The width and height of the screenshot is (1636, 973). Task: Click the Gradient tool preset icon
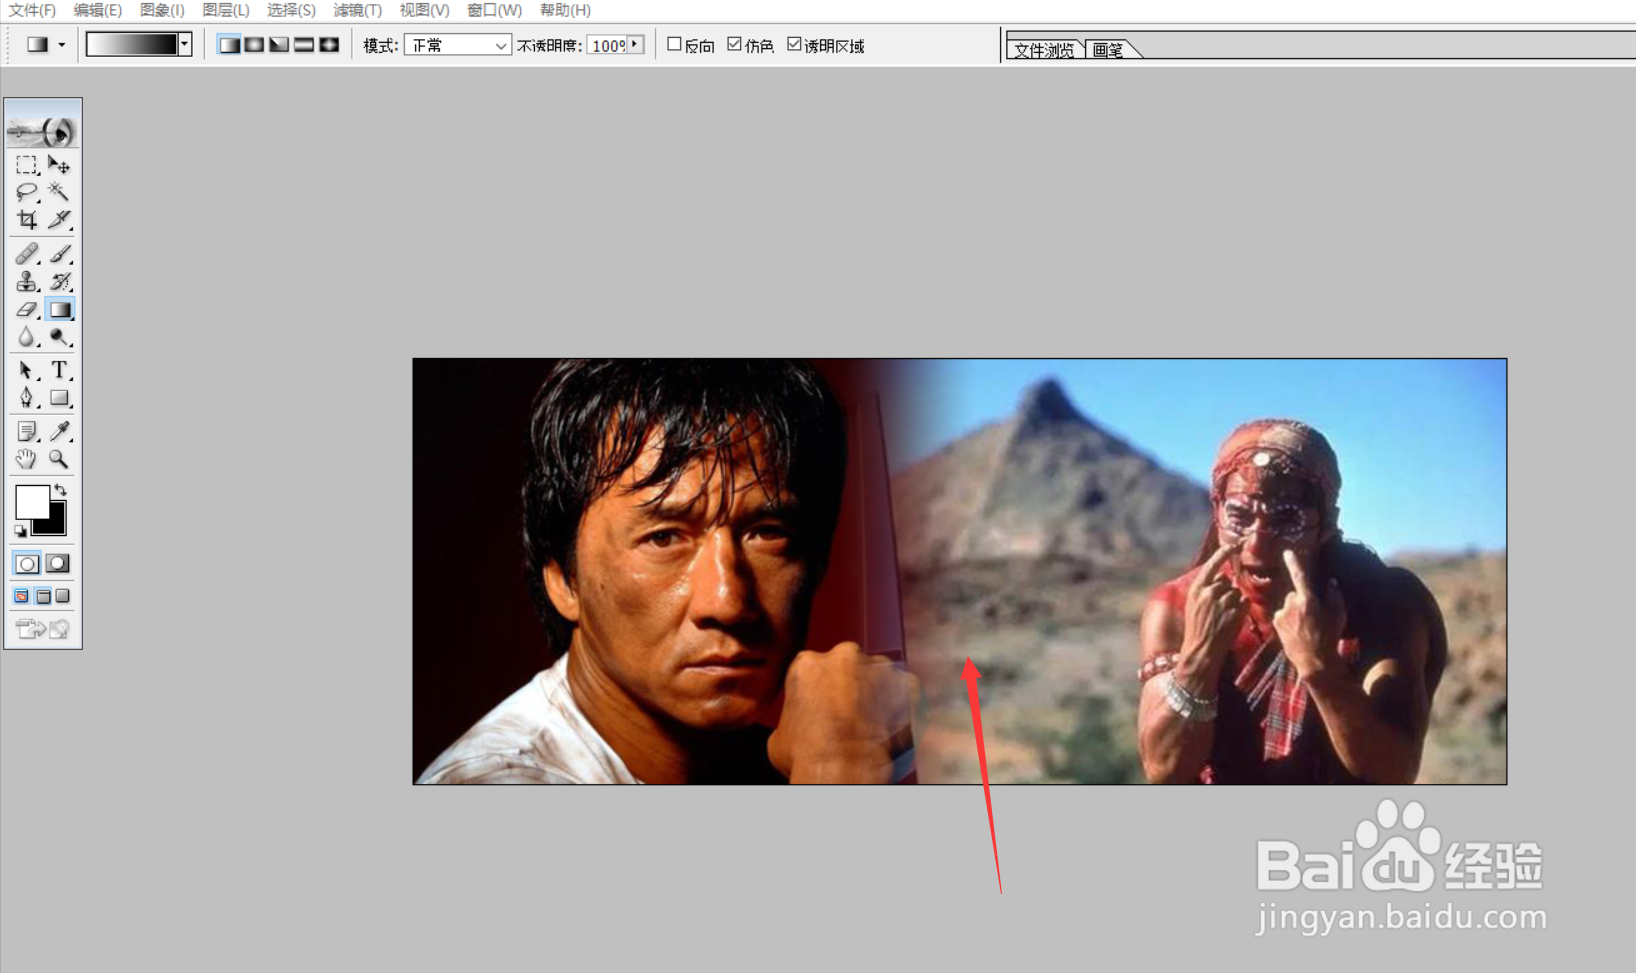[38, 45]
